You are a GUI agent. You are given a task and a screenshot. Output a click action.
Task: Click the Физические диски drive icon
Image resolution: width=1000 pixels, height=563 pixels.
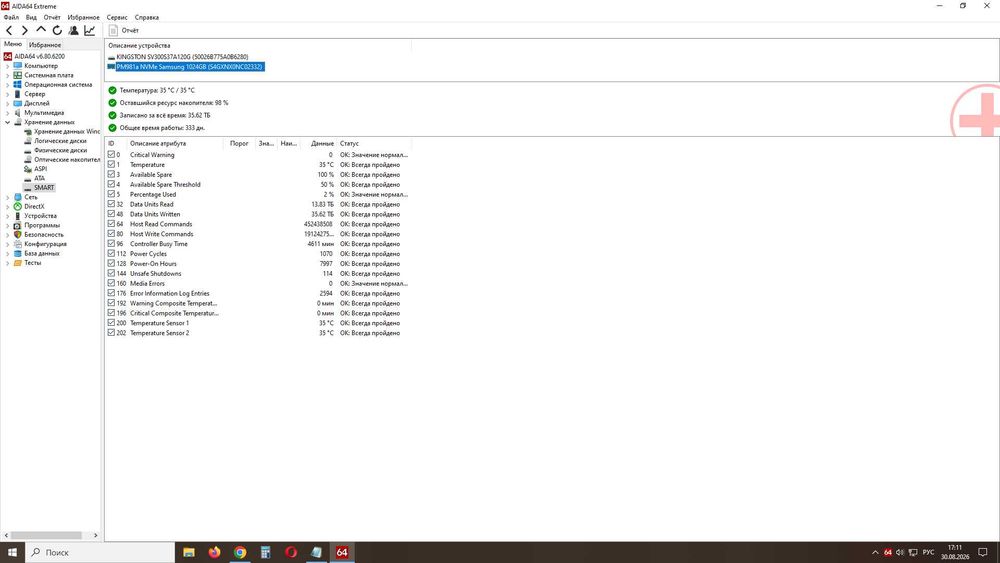(27, 150)
